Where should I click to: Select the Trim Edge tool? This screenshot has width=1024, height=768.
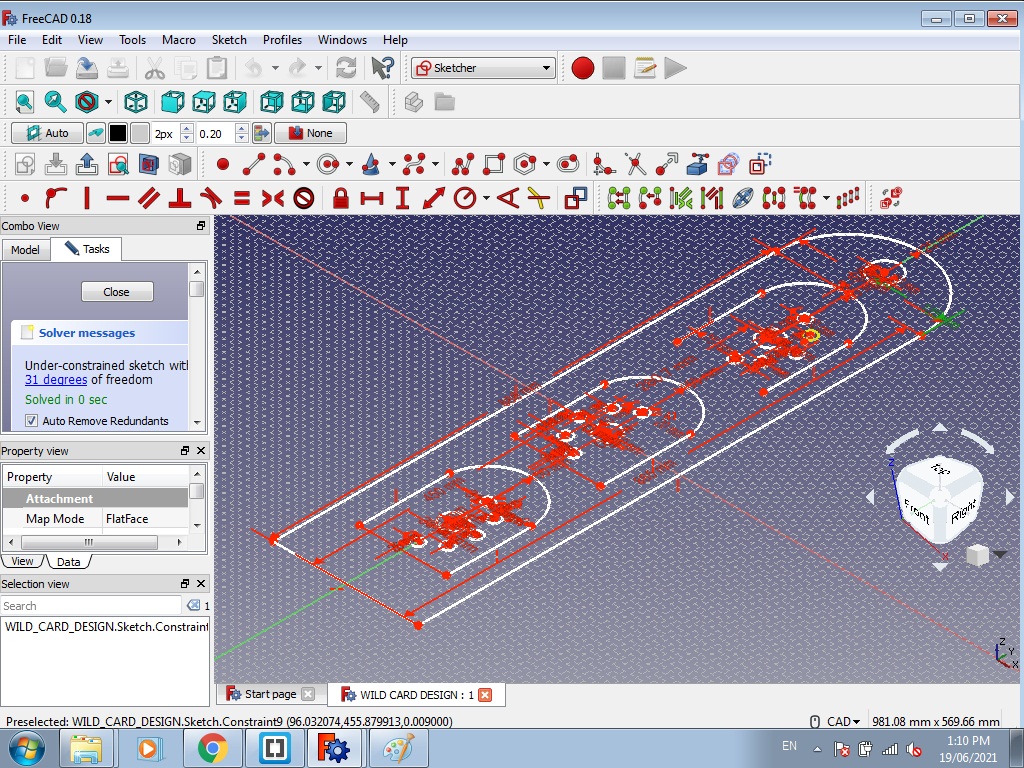pos(635,165)
